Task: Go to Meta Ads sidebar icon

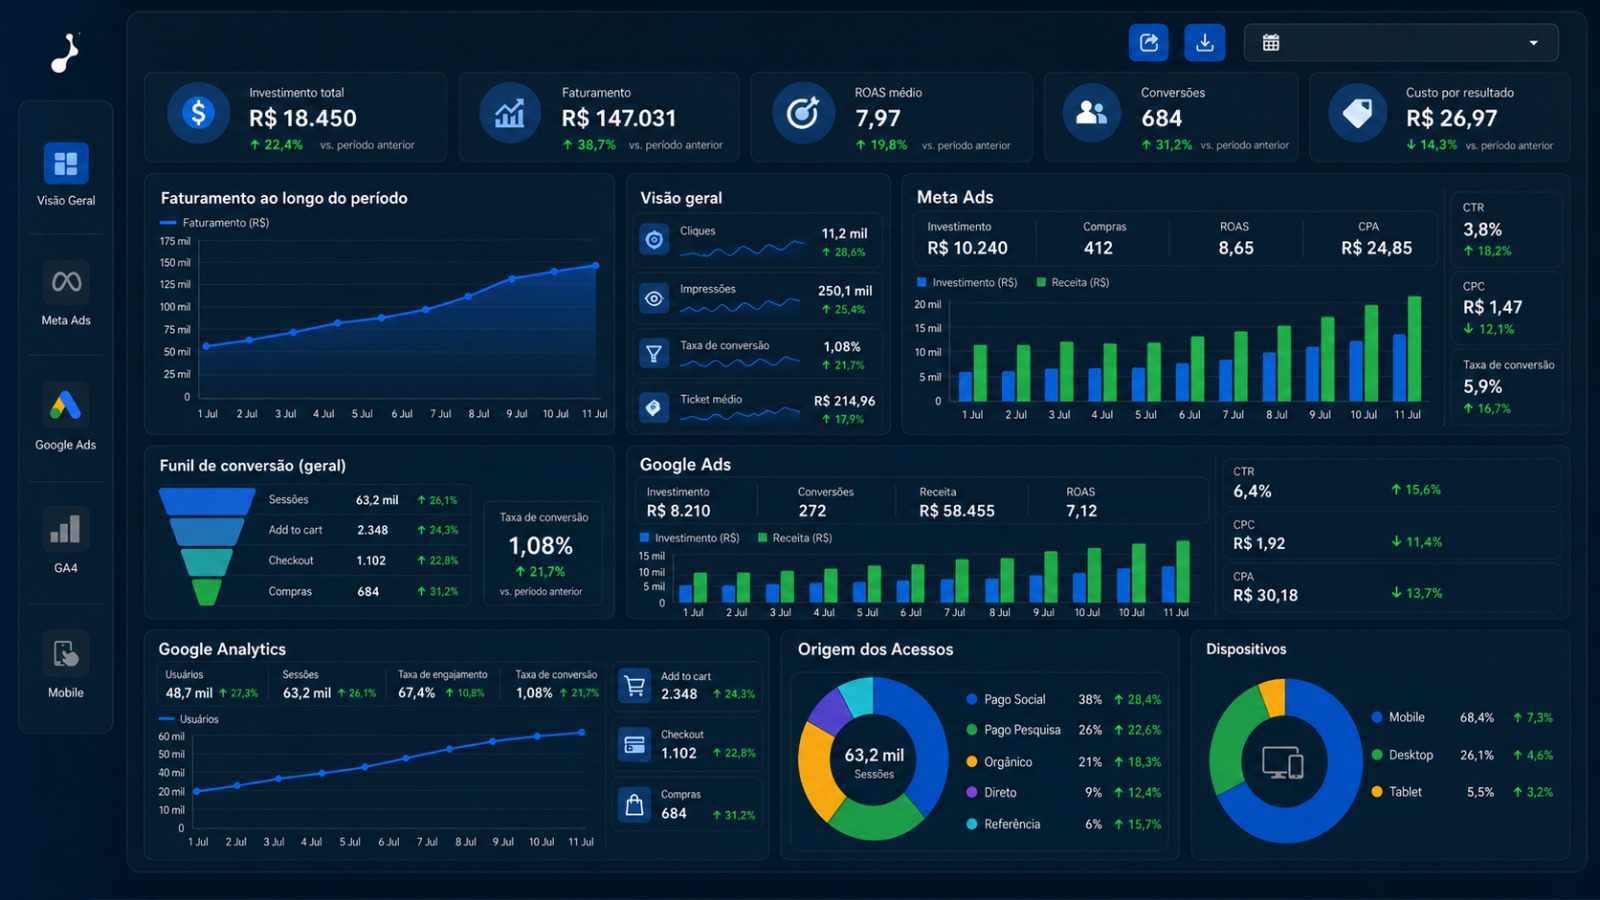Action: click(66, 282)
